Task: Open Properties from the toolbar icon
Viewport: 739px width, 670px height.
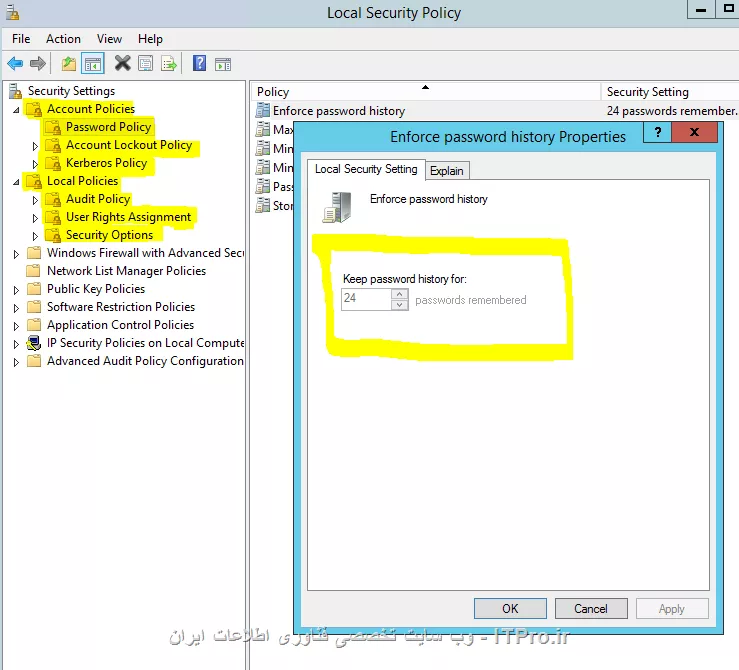Action: click(146, 64)
